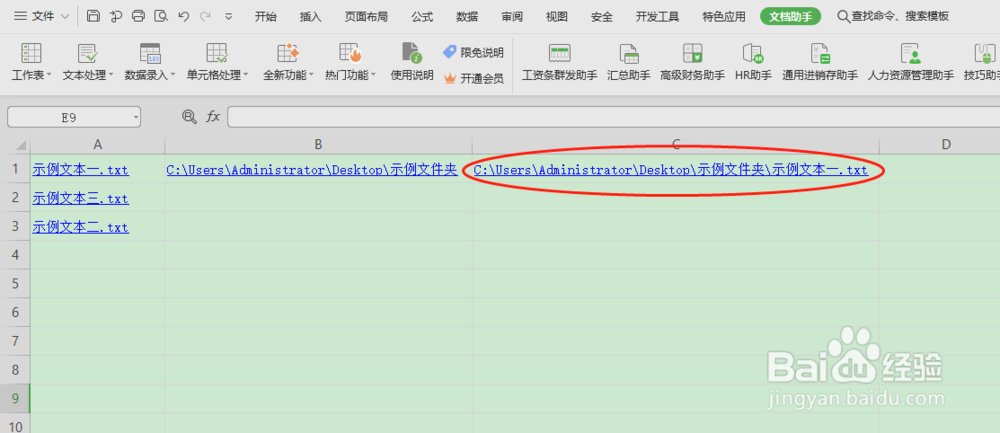Open the 全新功能 dropdown
The width and height of the screenshot is (1000, 433).
[288, 62]
